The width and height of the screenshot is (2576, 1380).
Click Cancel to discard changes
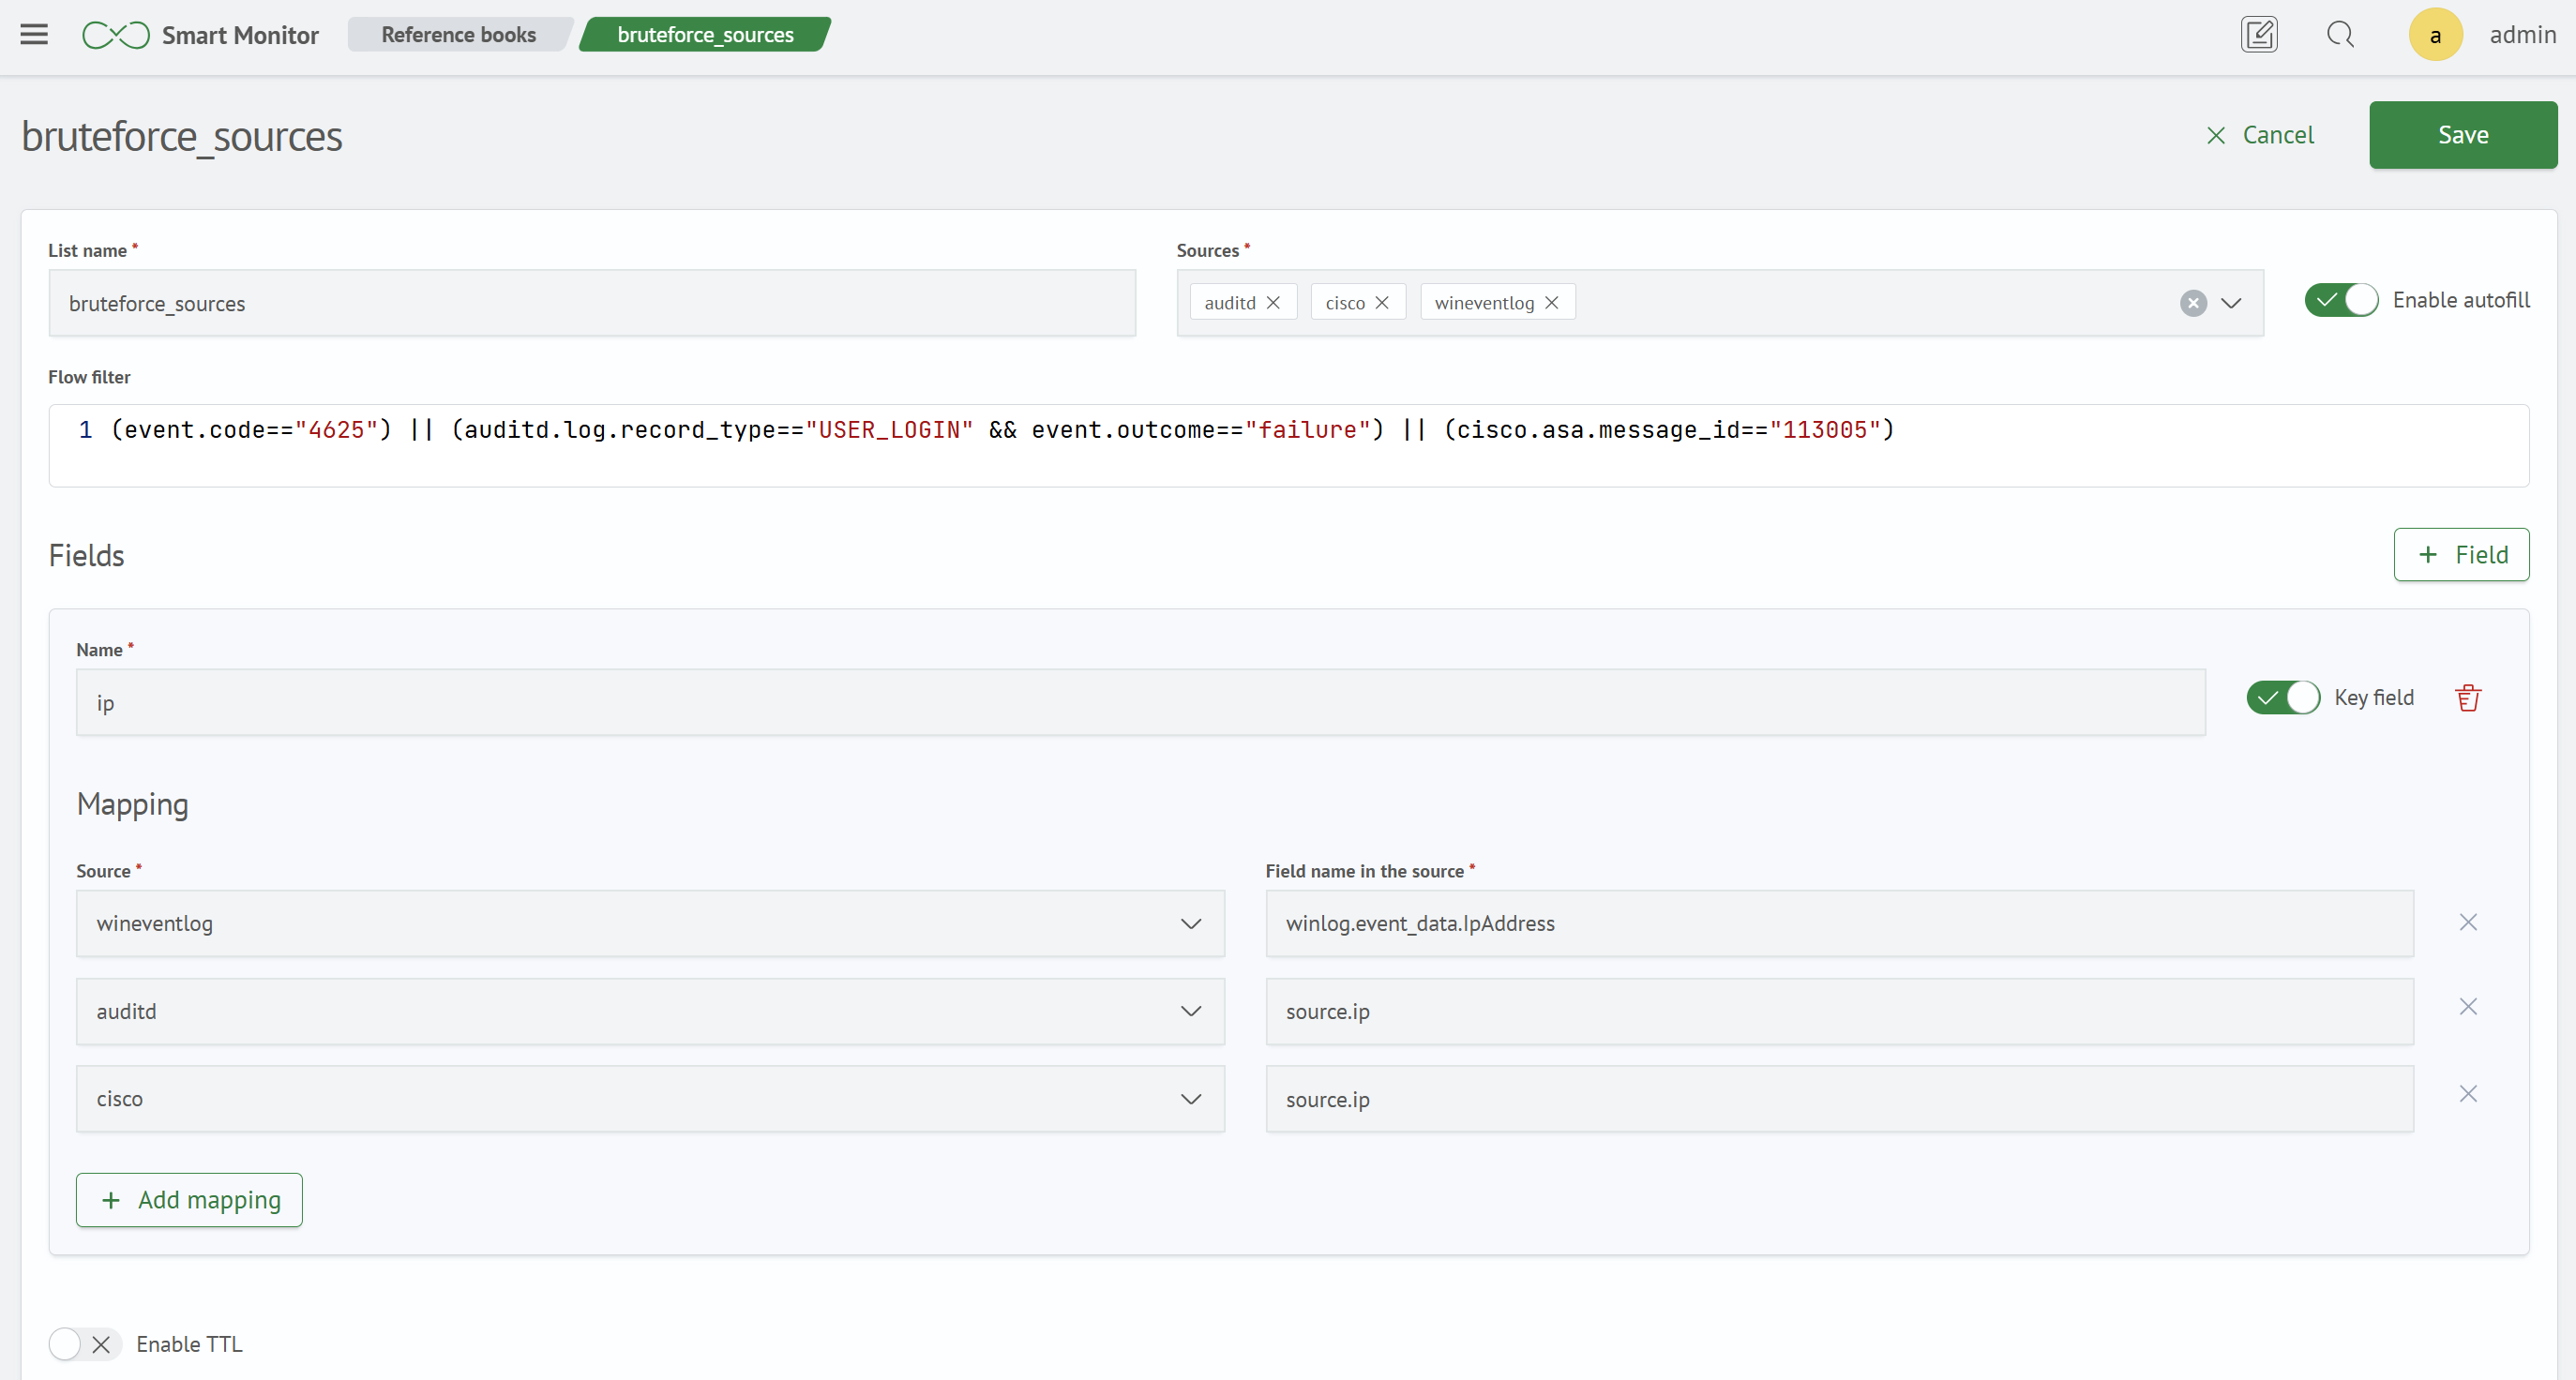point(2260,135)
